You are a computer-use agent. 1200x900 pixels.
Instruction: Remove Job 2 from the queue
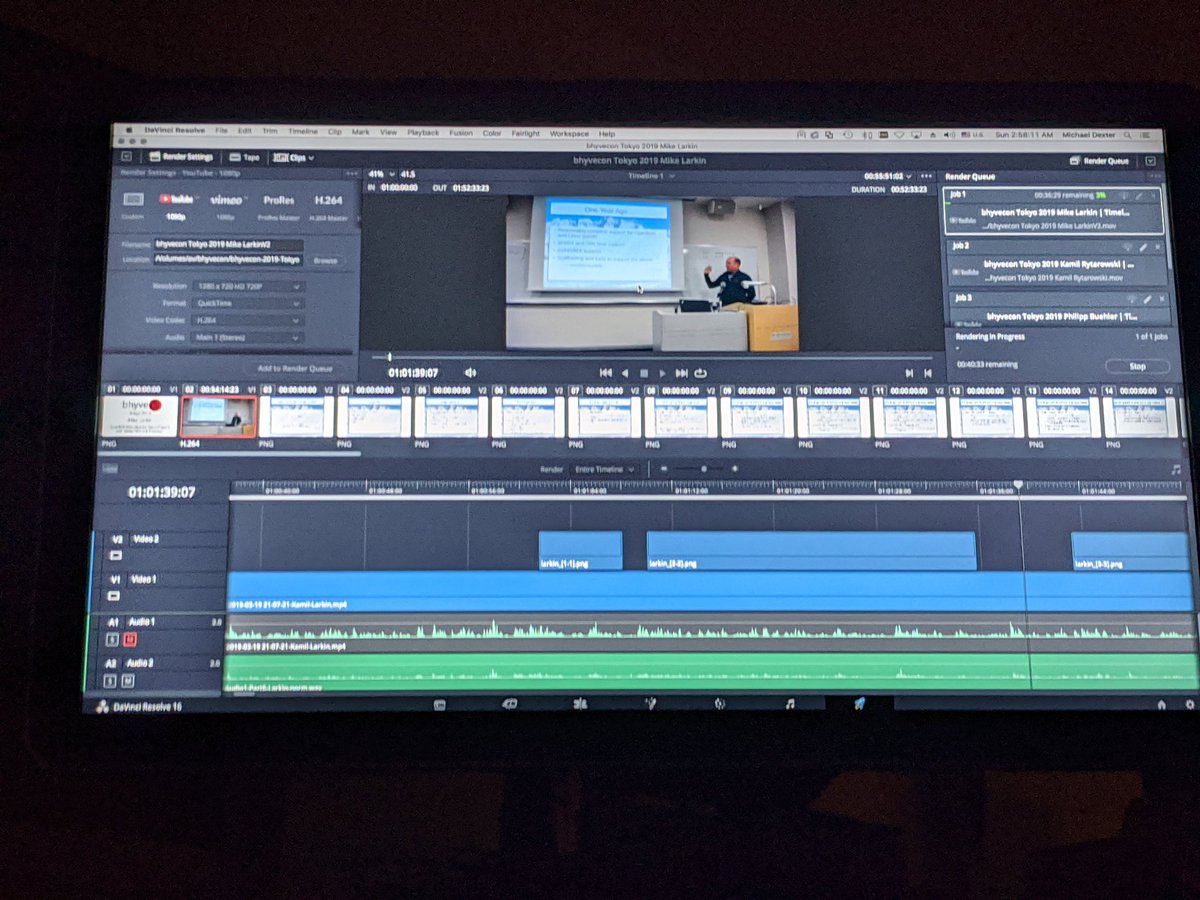click(x=1158, y=246)
